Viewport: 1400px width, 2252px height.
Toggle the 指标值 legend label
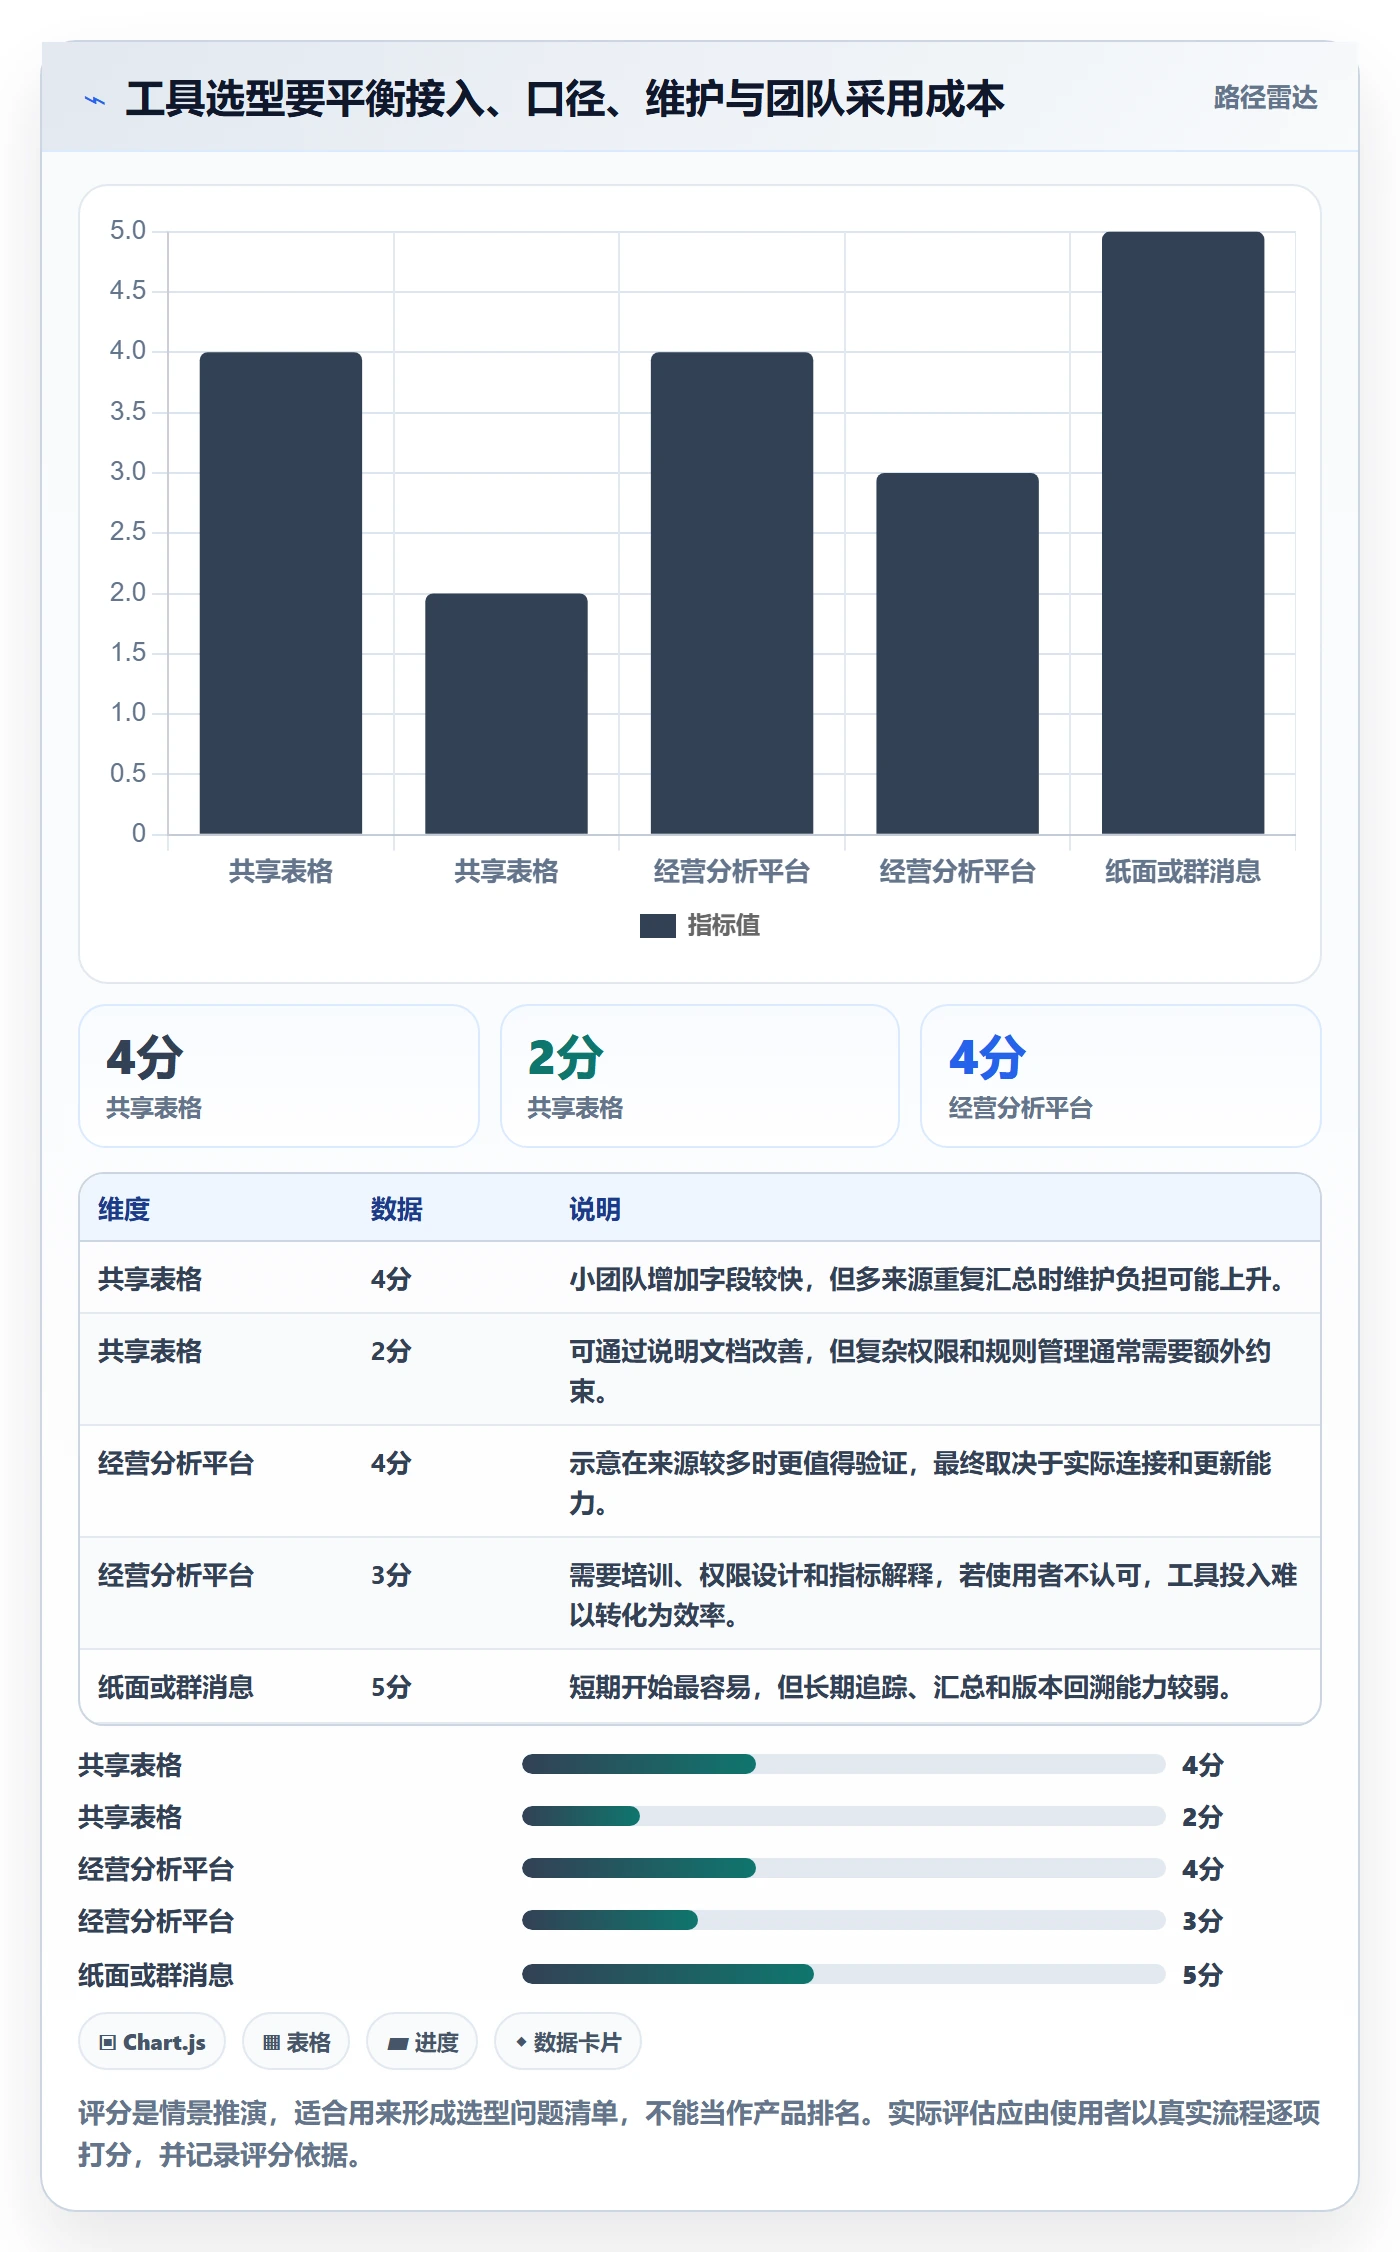coord(724,926)
